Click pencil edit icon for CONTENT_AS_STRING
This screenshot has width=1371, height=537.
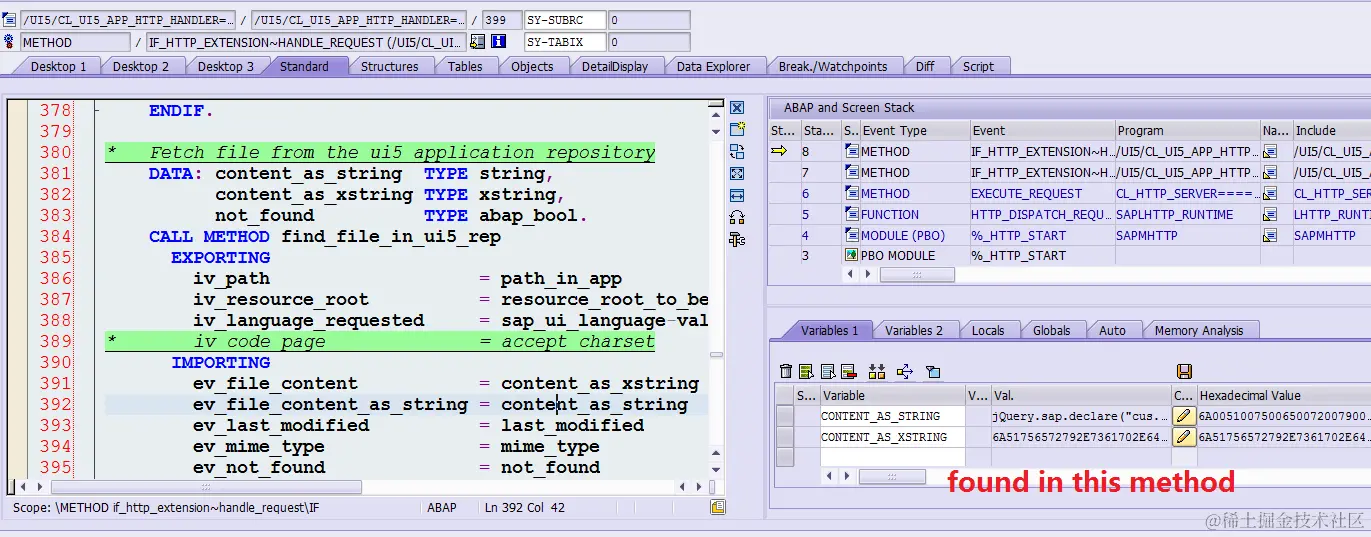click(1184, 416)
